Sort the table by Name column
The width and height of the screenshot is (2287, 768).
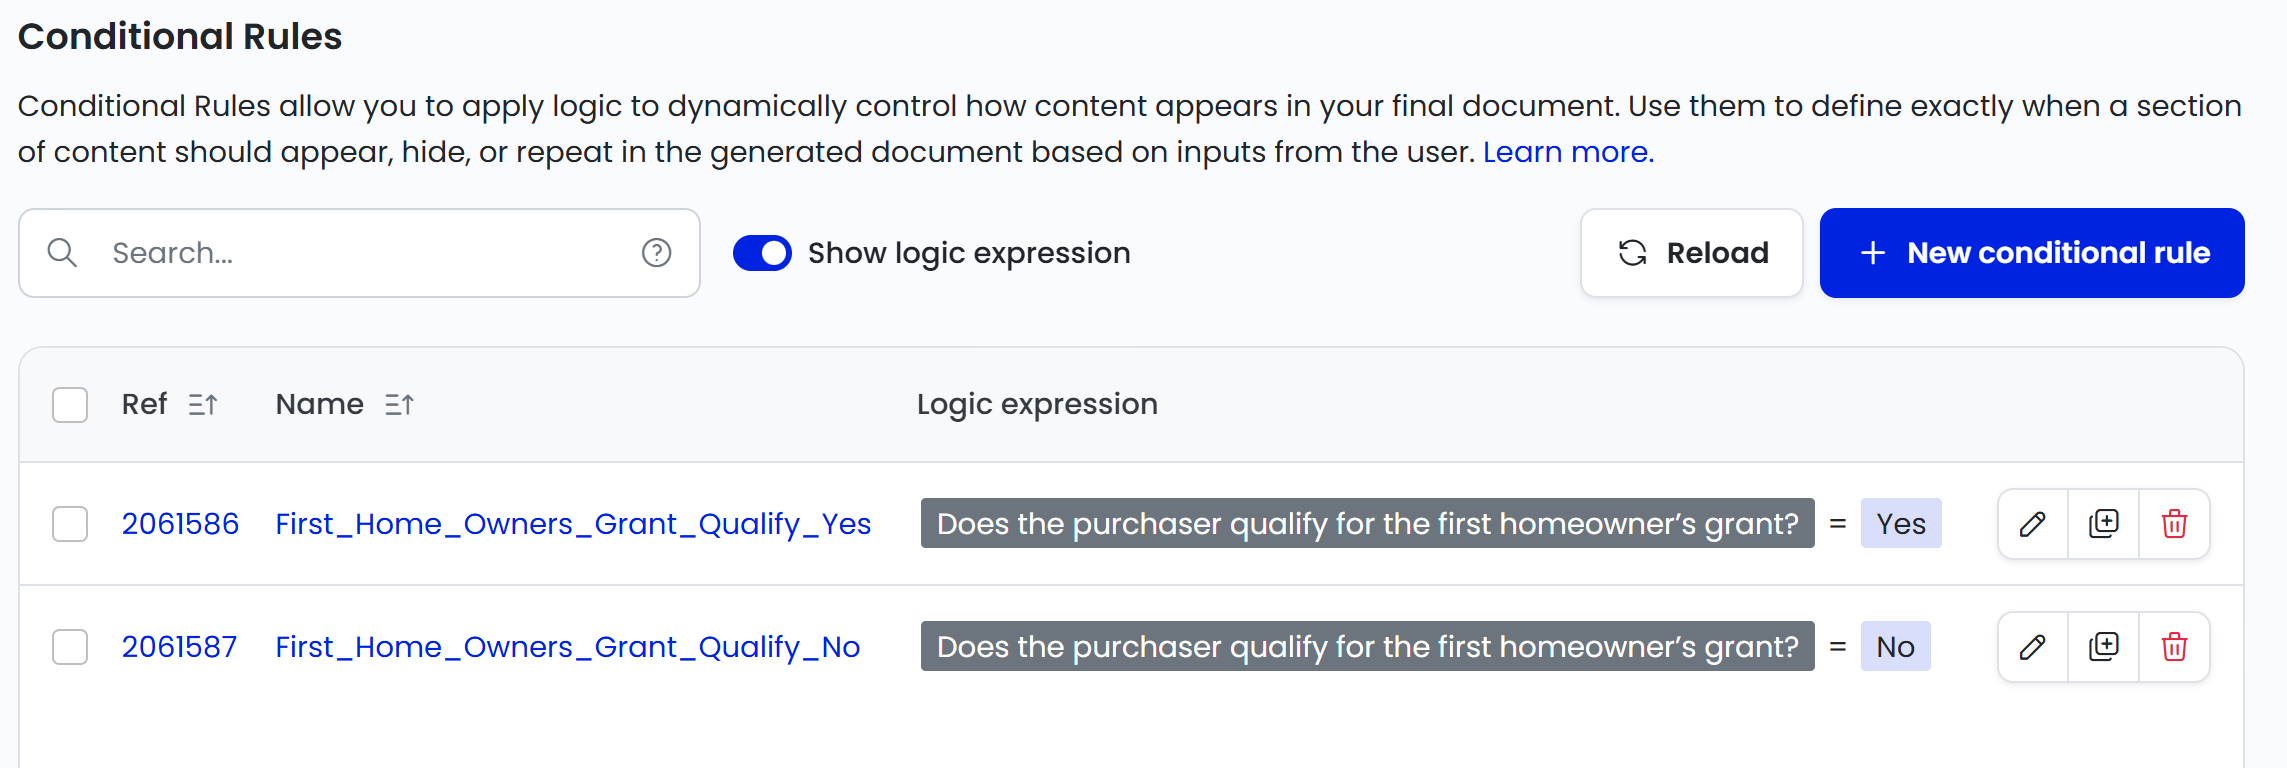pos(399,405)
